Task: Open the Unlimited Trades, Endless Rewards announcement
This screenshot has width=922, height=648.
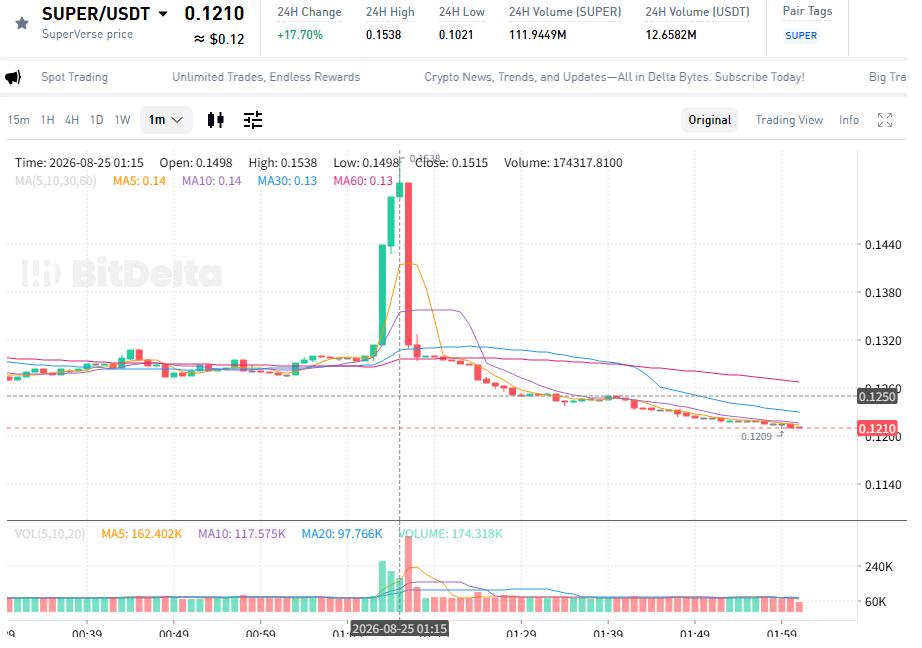Action: point(266,77)
